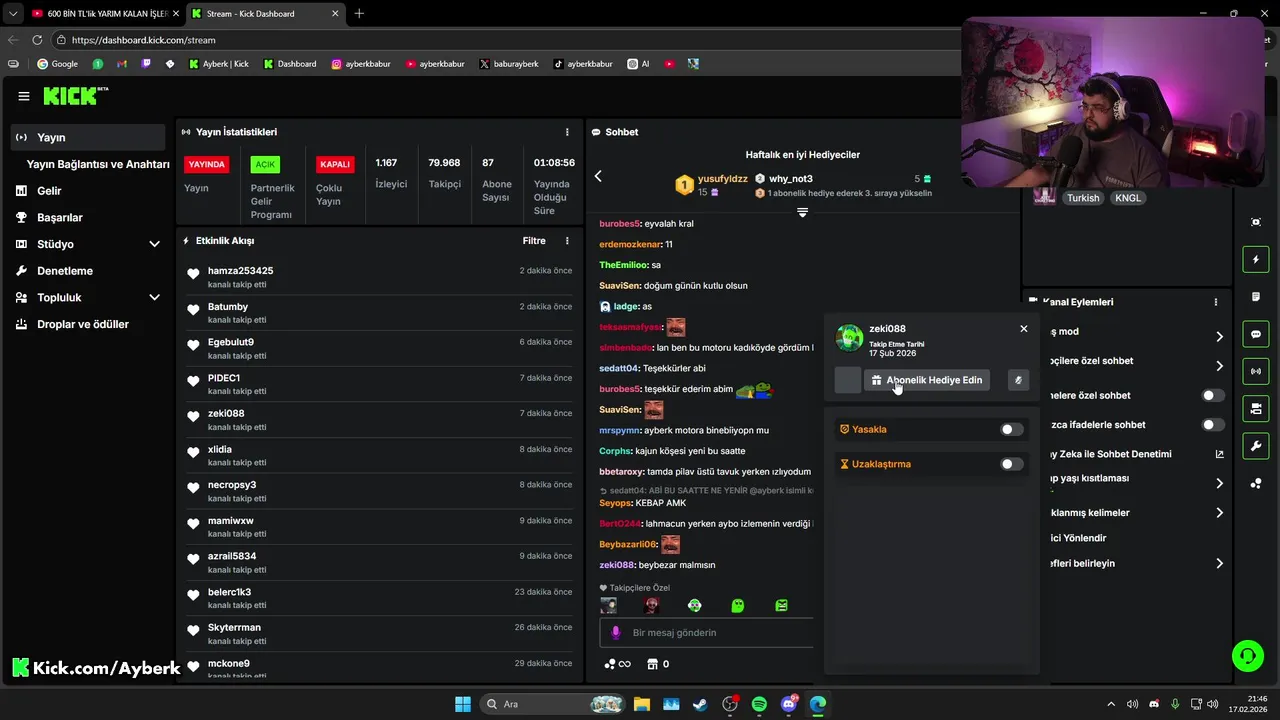Toggle the Yasakla switch
The width and height of the screenshot is (1280, 720).
(1012, 429)
